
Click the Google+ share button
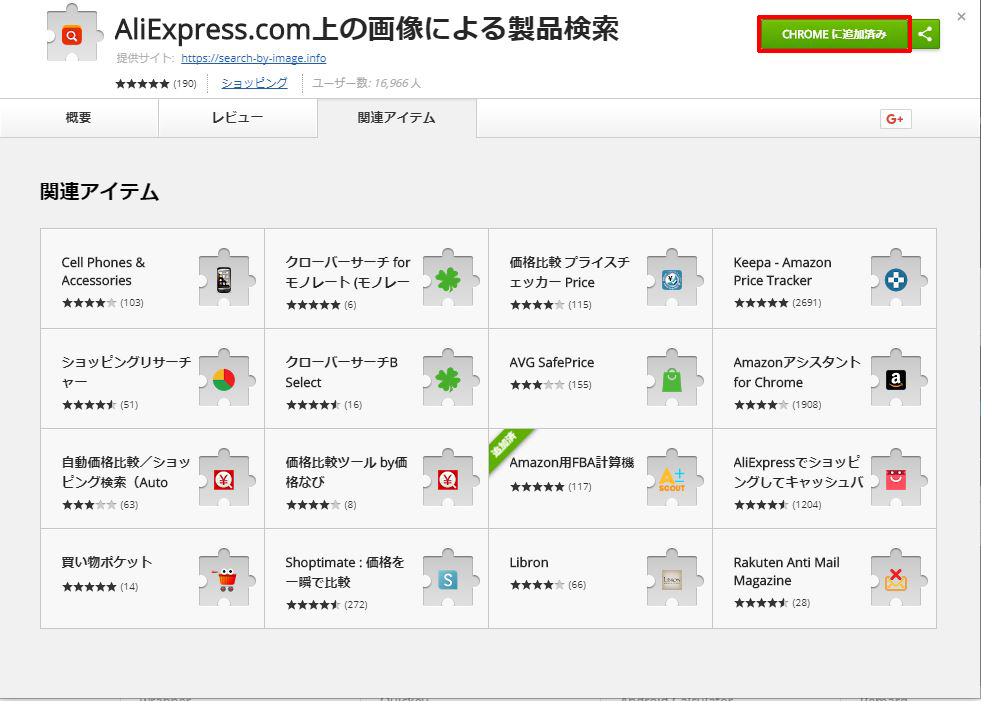tap(895, 119)
